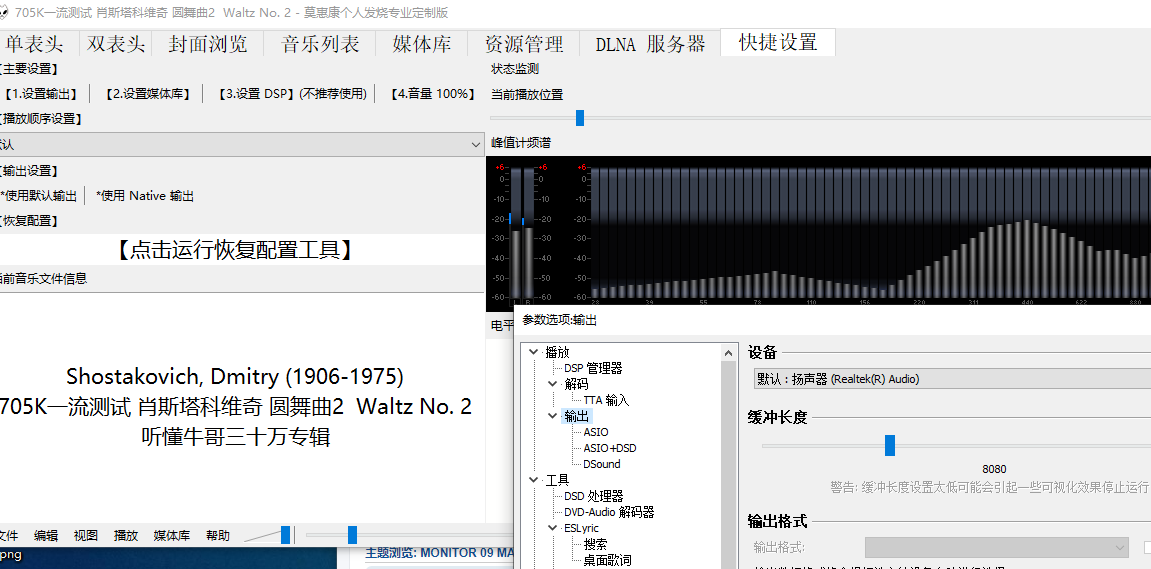
Task: Click the preferences tree scrollbar track
Action: click(x=729, y=465)
